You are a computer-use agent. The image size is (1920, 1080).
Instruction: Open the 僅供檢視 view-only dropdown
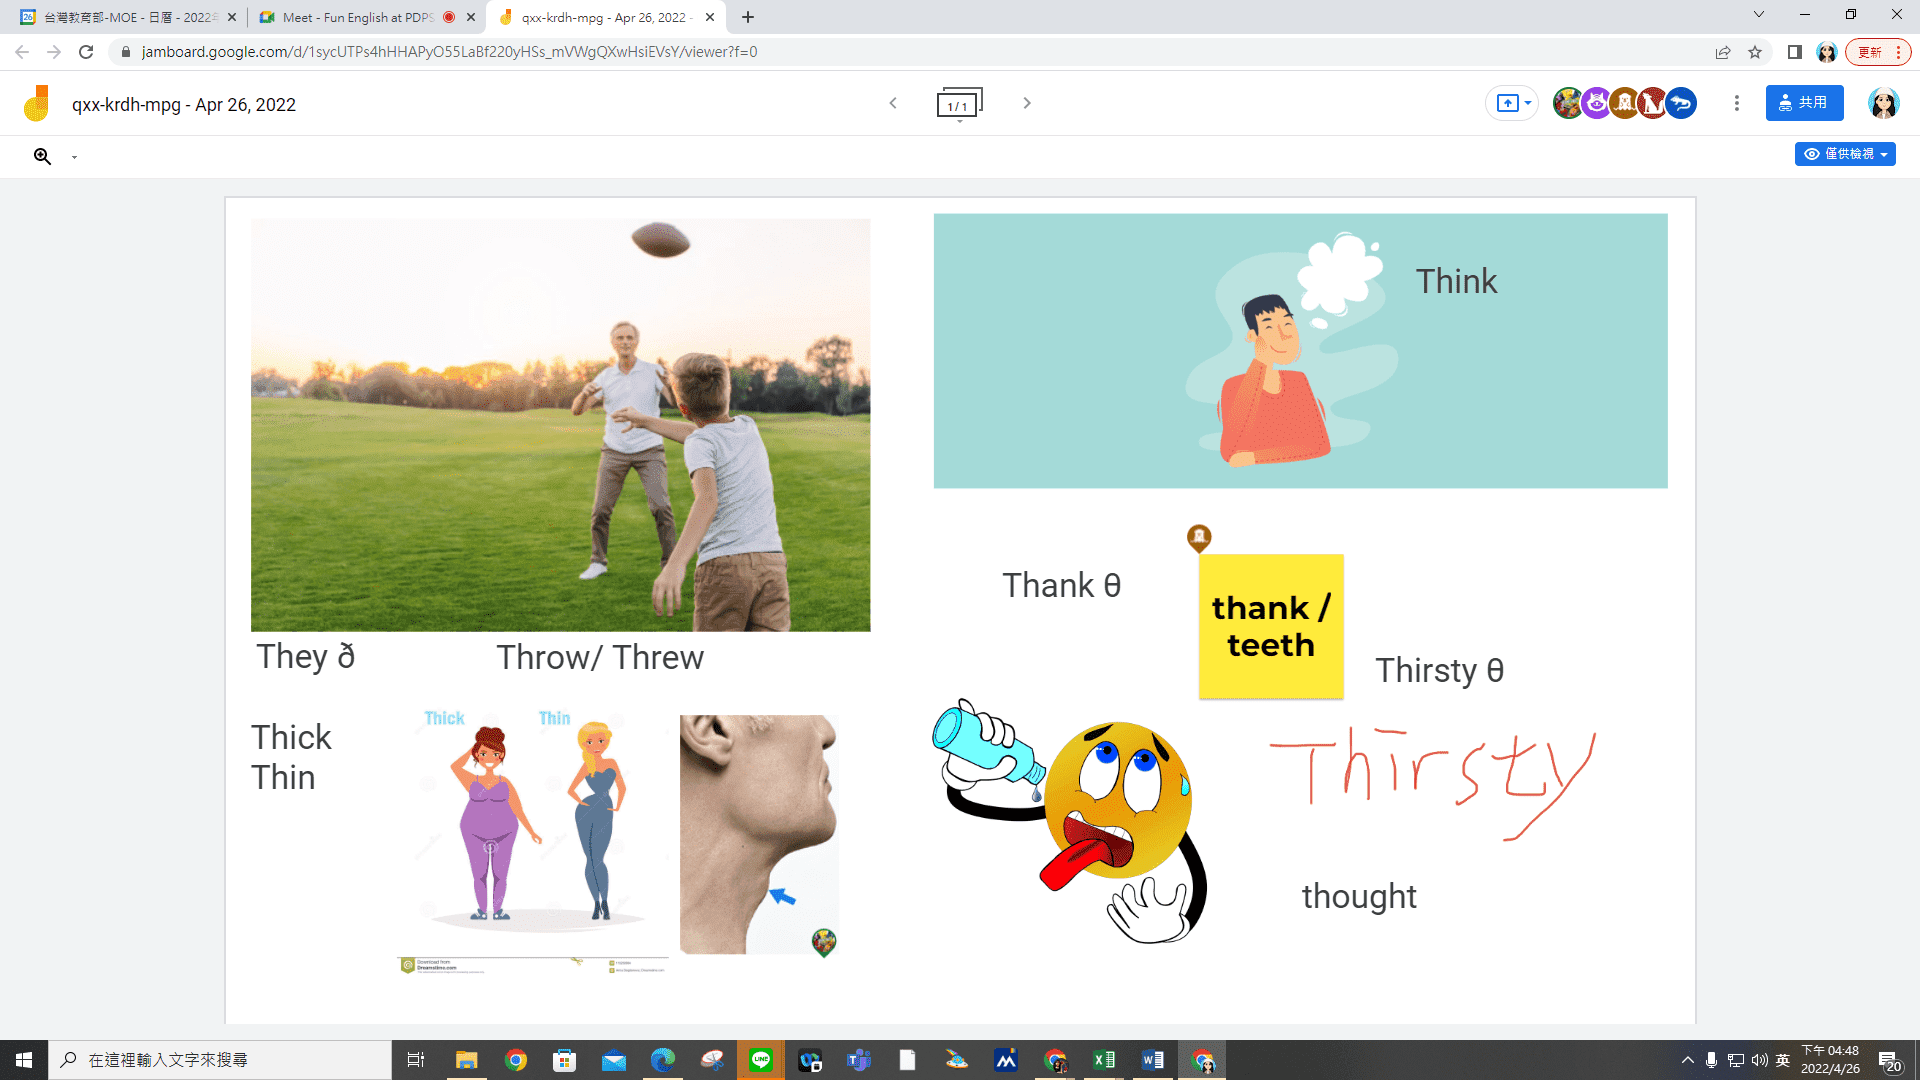point(1845,154)
